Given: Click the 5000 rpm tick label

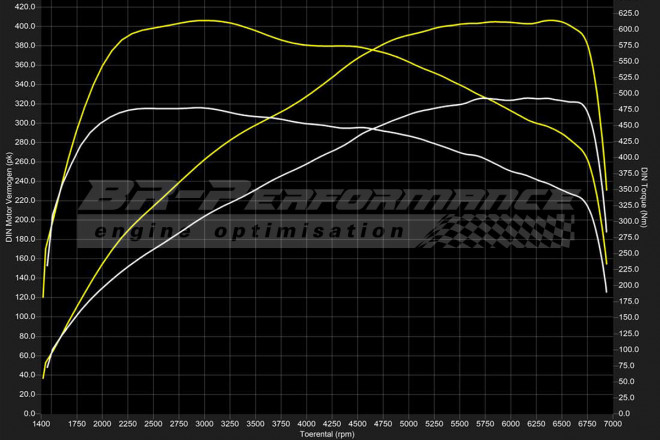Looking at the screenshot, I should 409,424.
